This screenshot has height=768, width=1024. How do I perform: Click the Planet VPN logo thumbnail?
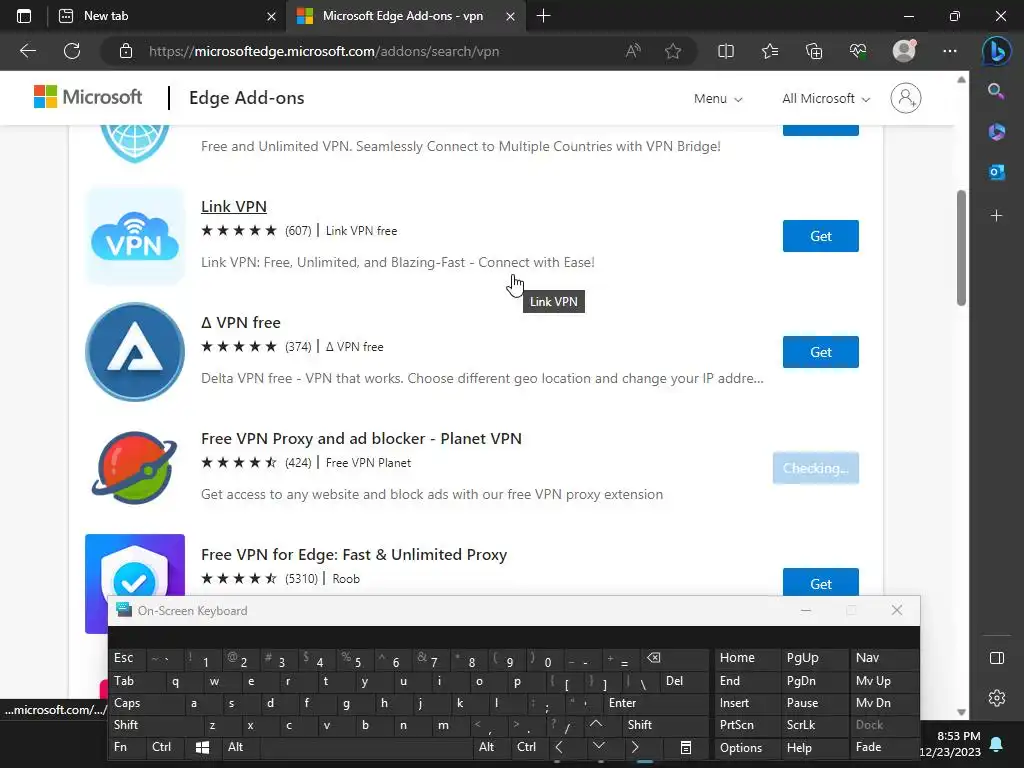coord(135,468)
